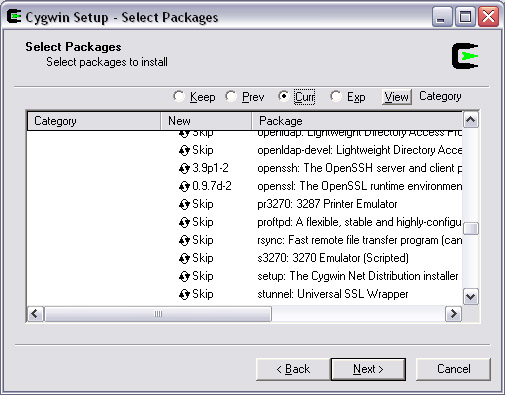The height and width of the screenshot is (395, 505).
Task: Toggle the cycle icon for pr3270
Action: [184, 205]
